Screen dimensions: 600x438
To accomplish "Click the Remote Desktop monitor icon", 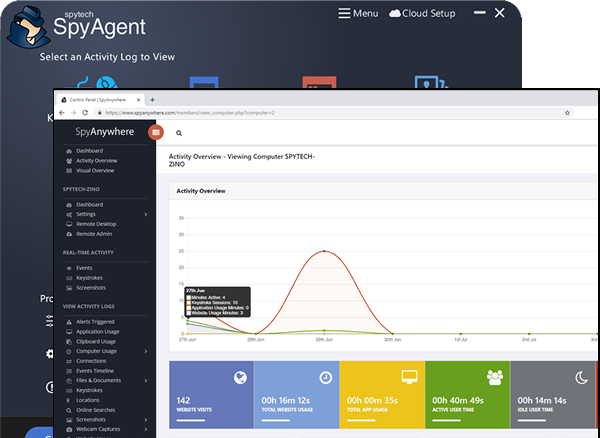I will click(68, 224).
